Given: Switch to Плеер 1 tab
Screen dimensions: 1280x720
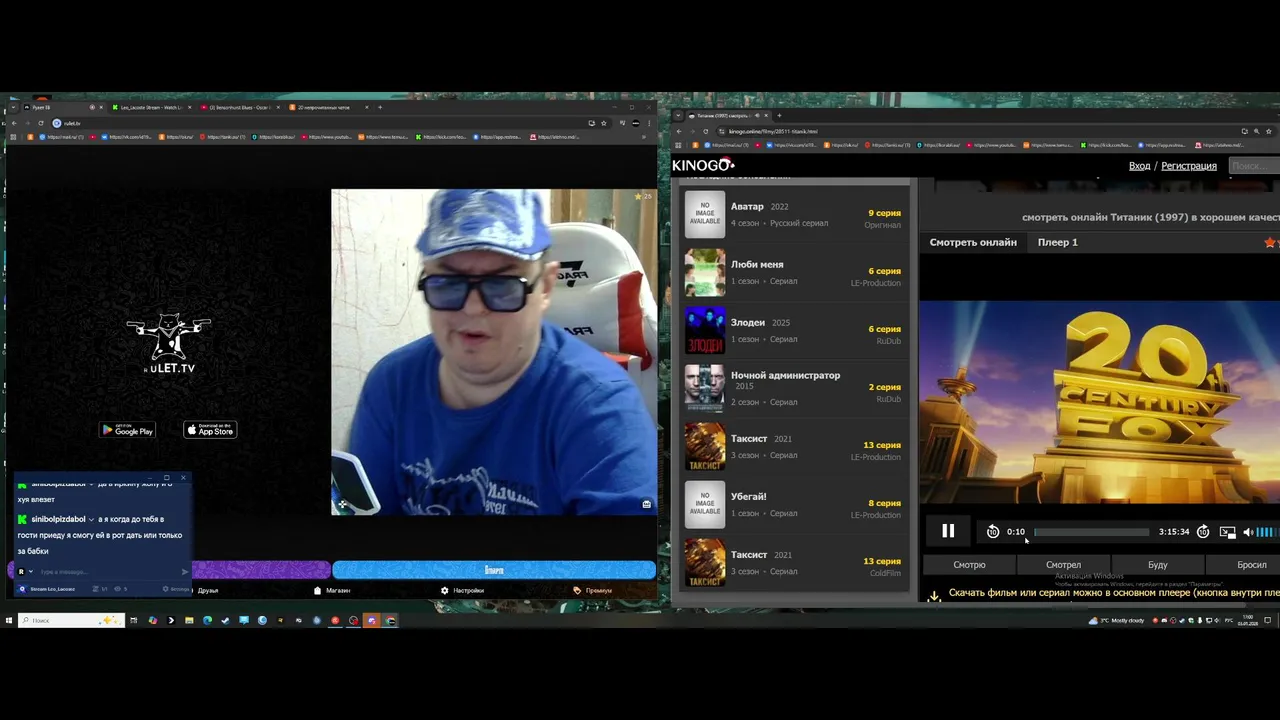Looking at the screenshot, I should coord(1057,242).
